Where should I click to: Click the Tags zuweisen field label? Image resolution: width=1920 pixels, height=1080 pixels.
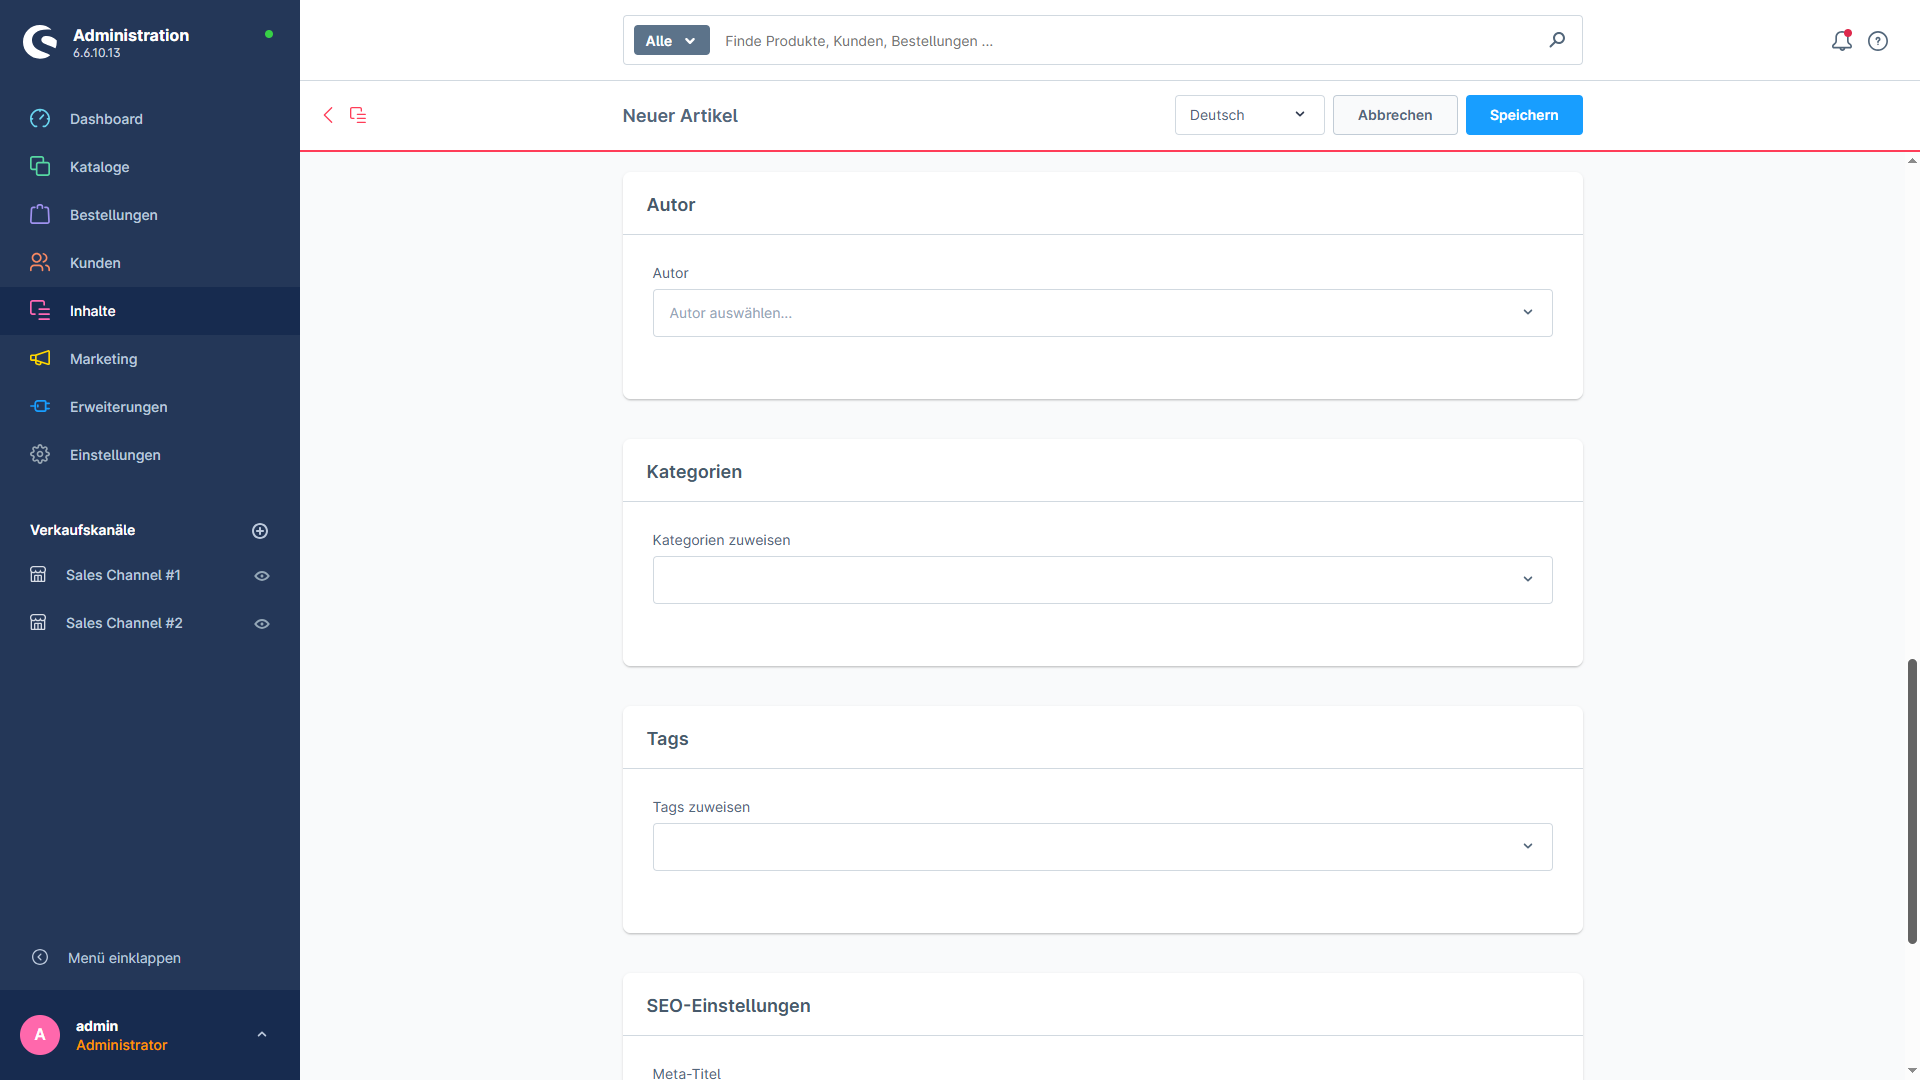click(x=701, y=807)
